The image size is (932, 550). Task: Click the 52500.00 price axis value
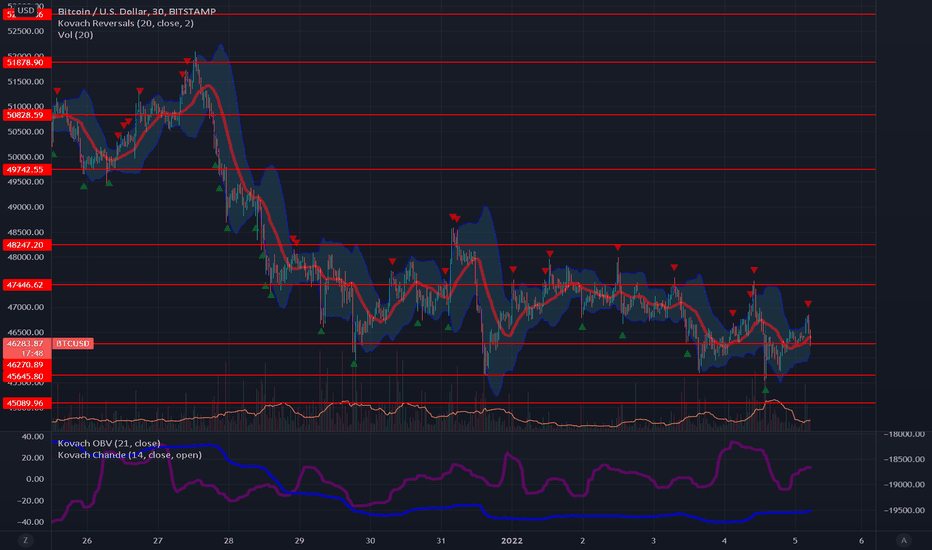click(x=26, y=31)
